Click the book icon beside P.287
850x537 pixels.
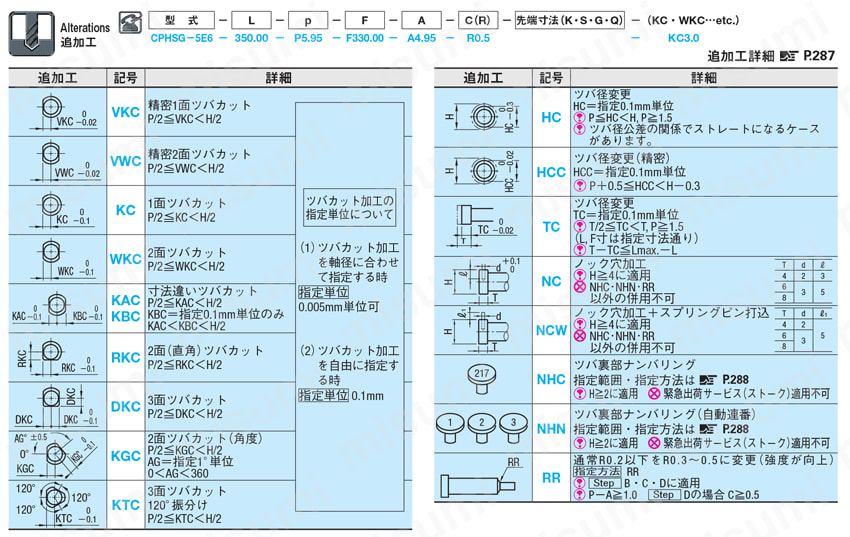point(789,56)
